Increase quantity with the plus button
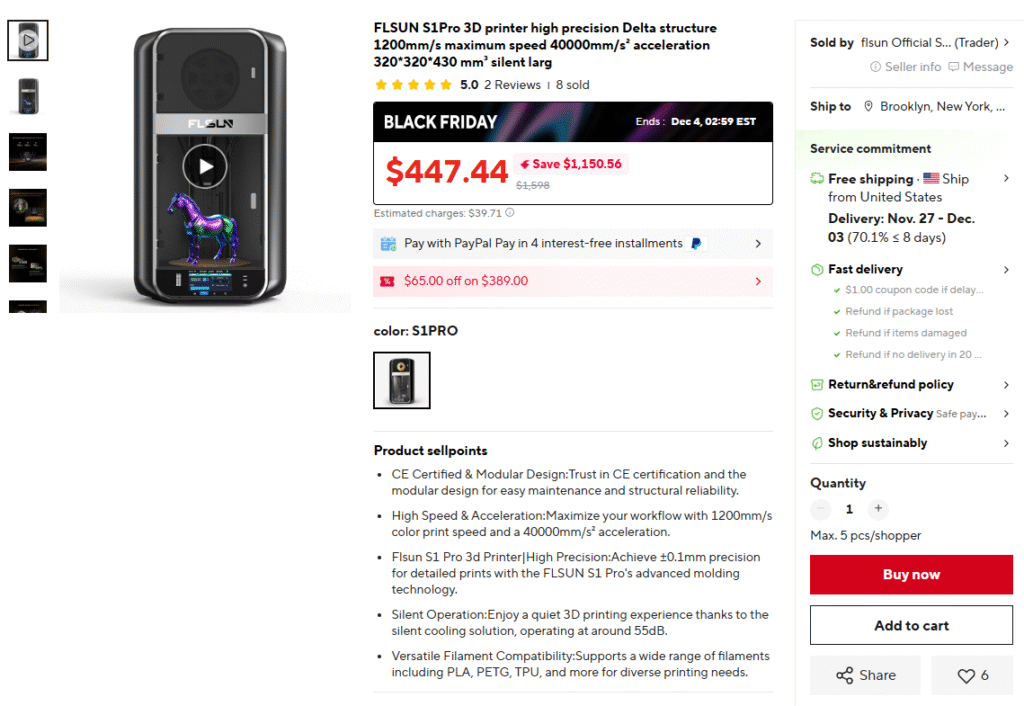1024x706 pixels. pyautogui.click(x=878, y=509)
